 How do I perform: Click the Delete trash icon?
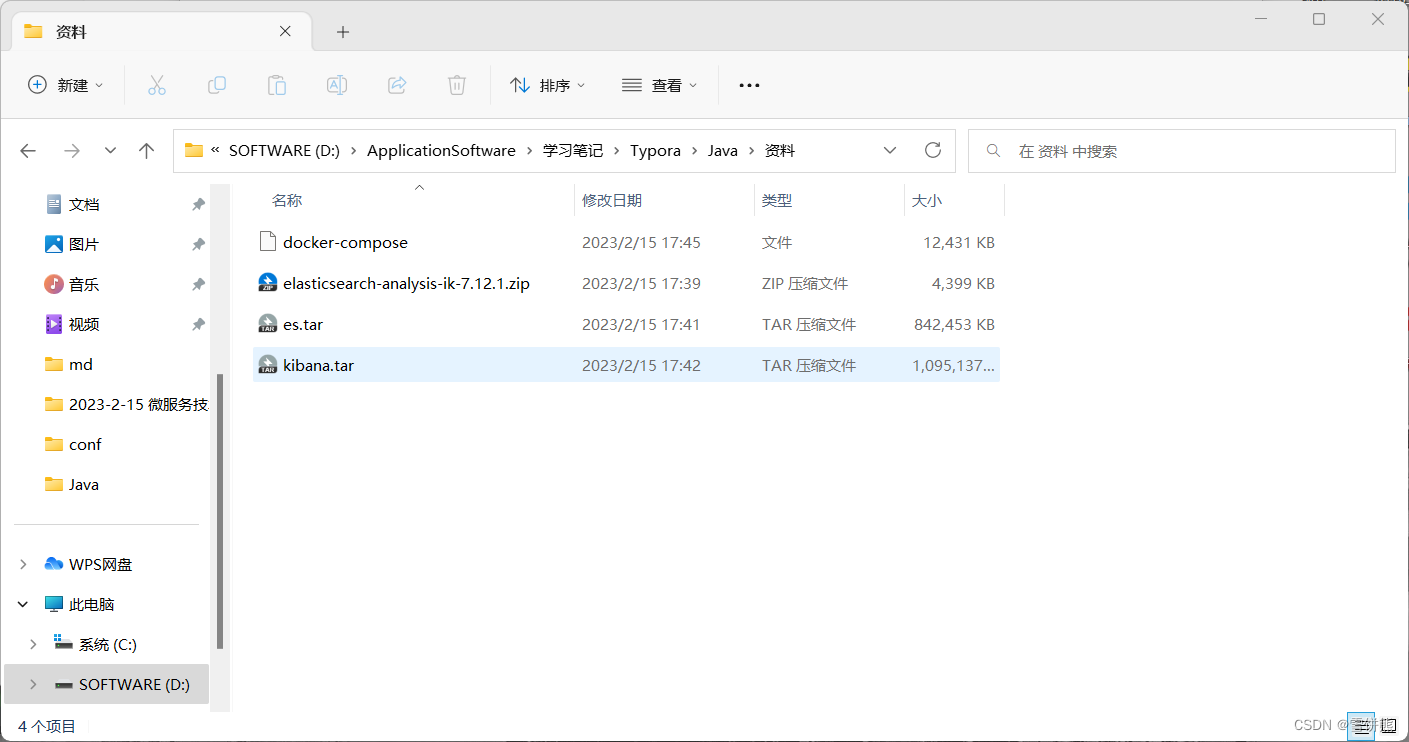pos(457,85)
